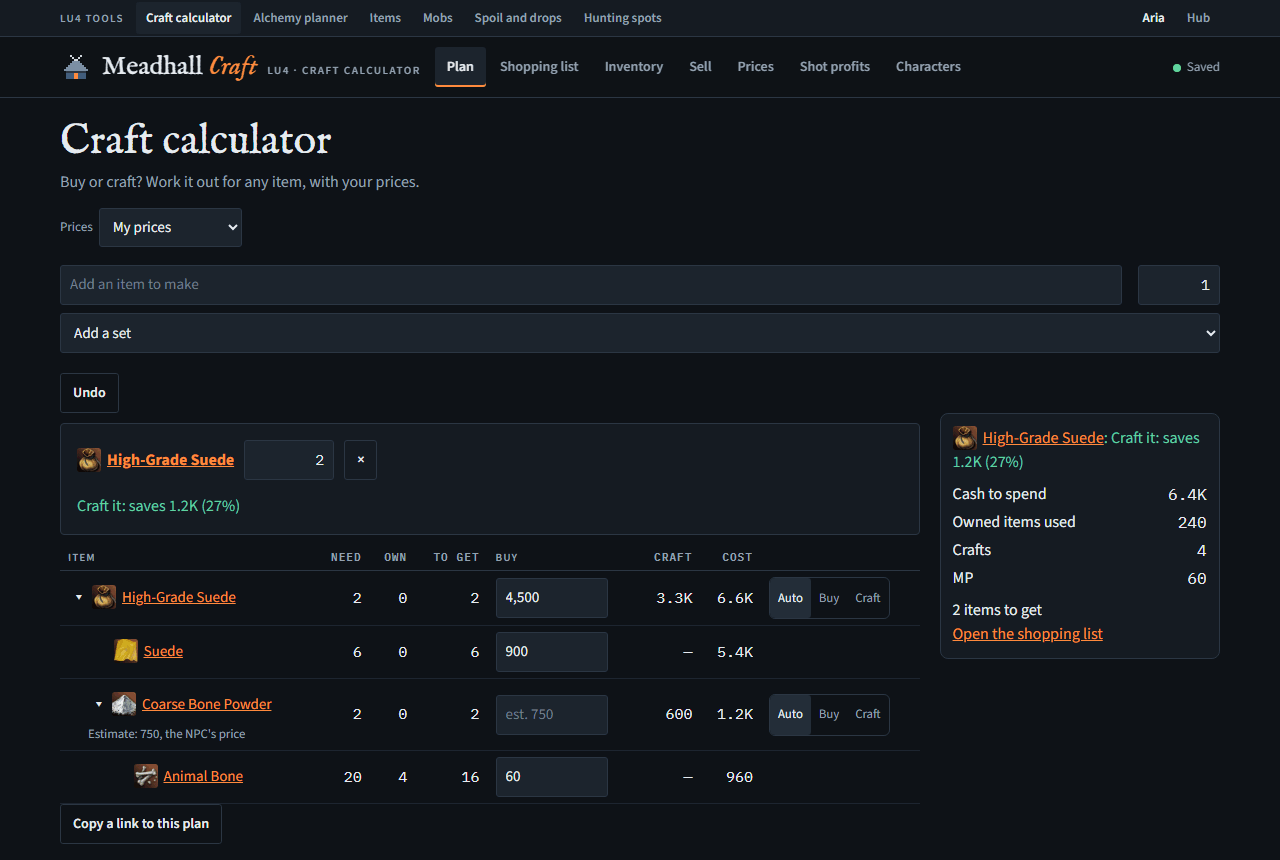Collapse the Coarse Bone Powder row tree
This screenshot has width=1280, height=860.
[99, 704]
